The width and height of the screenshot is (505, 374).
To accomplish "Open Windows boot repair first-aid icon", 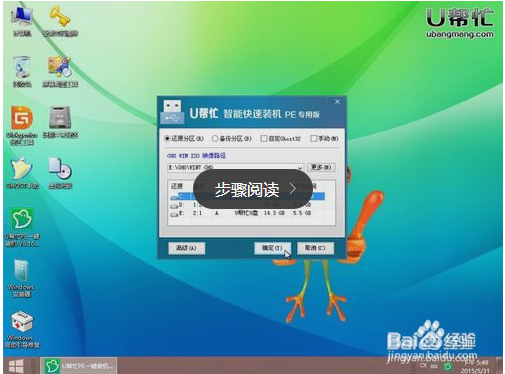I will tap(22, 329).
